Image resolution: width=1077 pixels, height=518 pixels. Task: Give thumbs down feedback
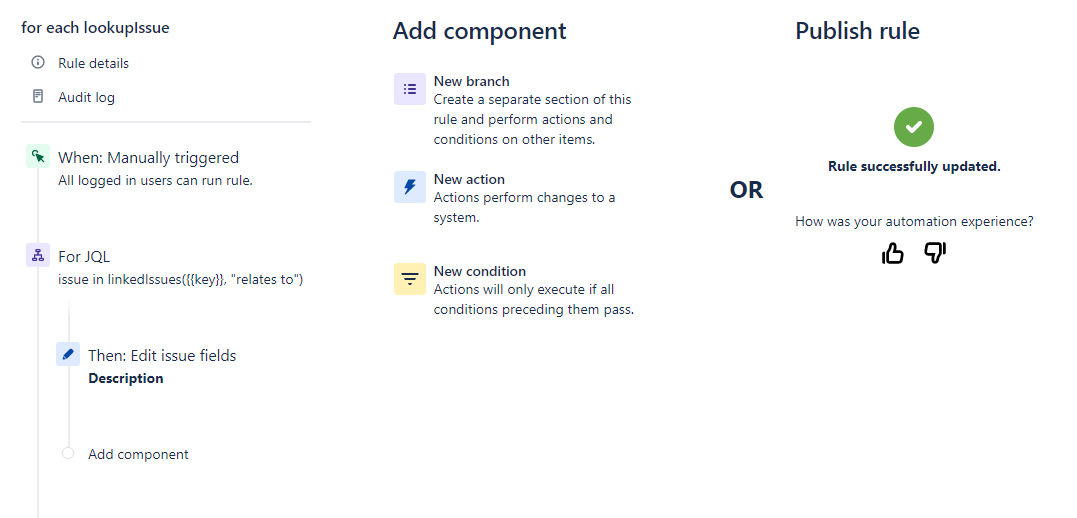935,253
